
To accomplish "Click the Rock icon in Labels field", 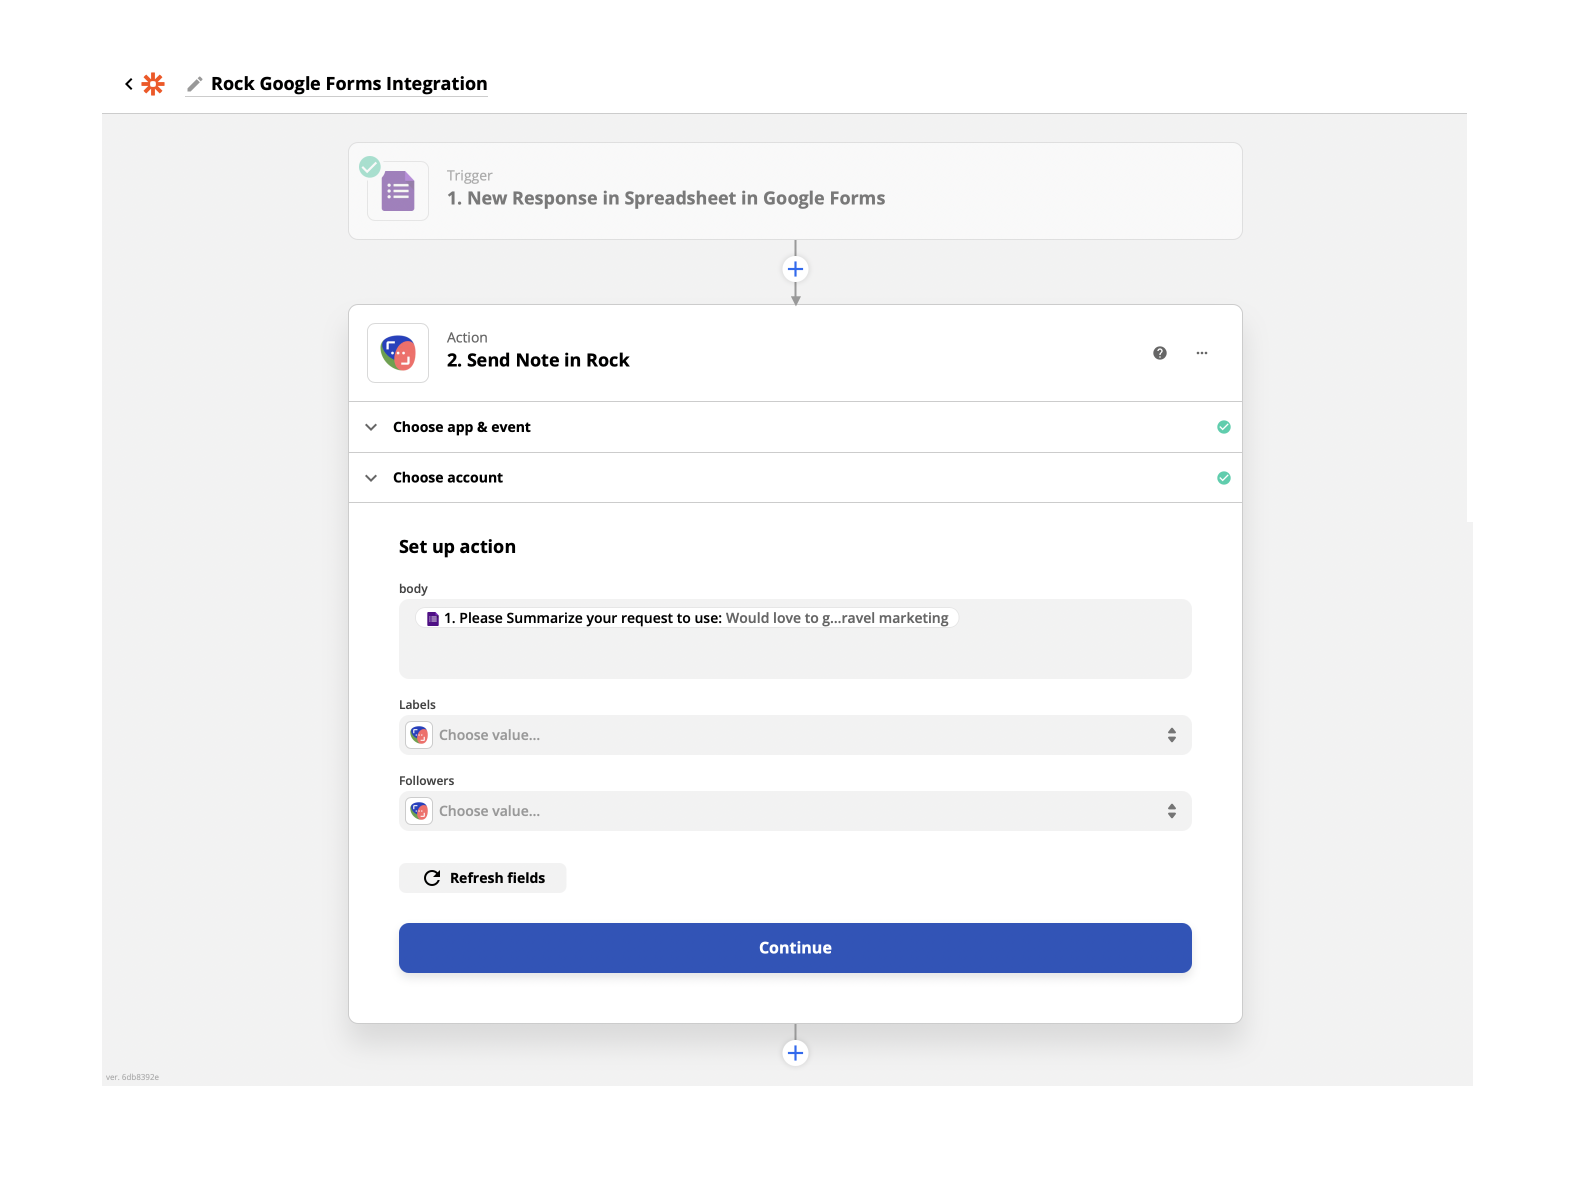I will click(x=419, y=735).
